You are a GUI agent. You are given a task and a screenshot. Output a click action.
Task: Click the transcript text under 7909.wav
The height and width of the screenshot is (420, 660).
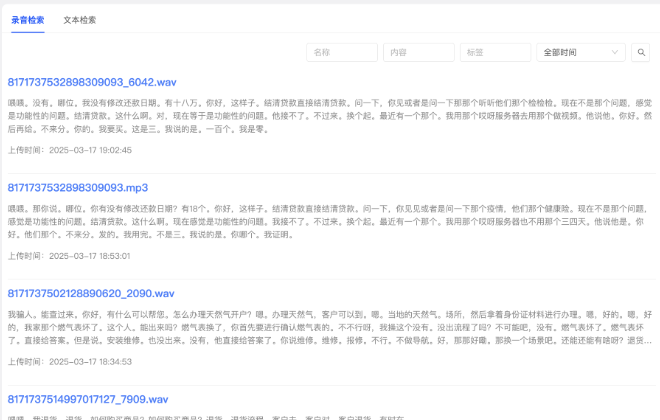[200, 417]
